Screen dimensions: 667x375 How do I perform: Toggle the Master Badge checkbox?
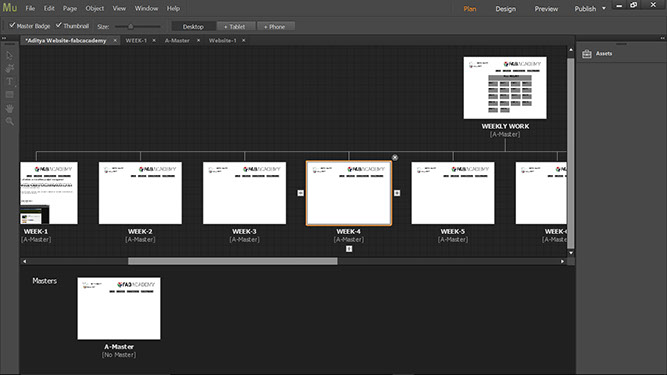coord(12,26)
